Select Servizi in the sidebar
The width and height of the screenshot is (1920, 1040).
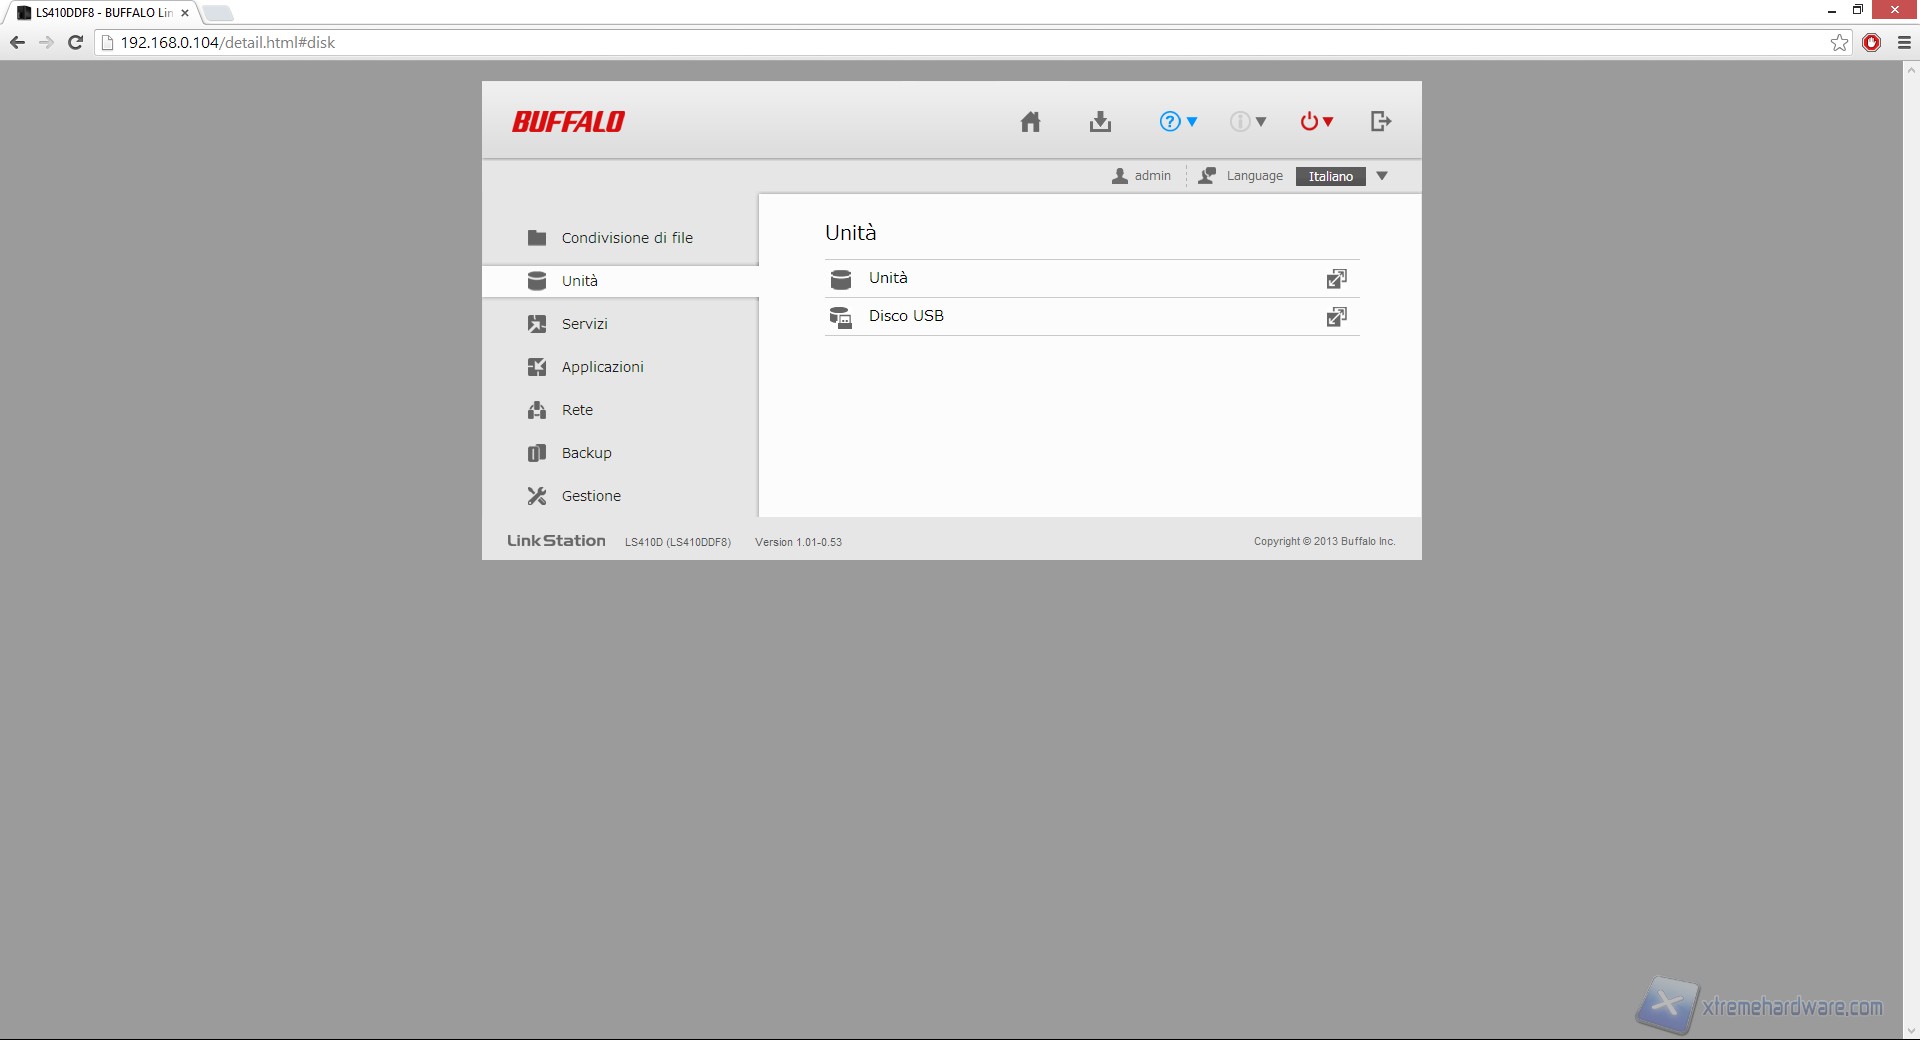584,324
